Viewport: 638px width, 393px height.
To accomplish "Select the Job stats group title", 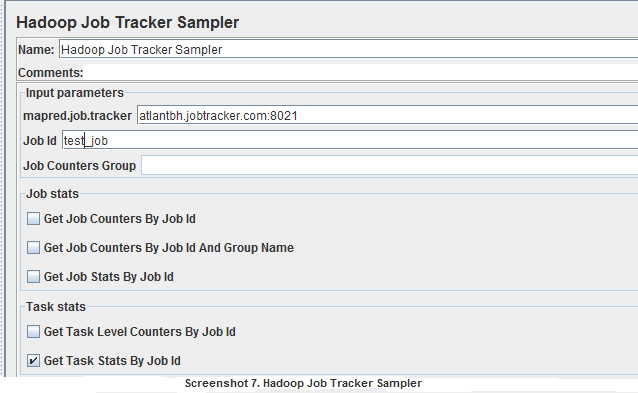I will pyautogui.click(x=52, y=194).
